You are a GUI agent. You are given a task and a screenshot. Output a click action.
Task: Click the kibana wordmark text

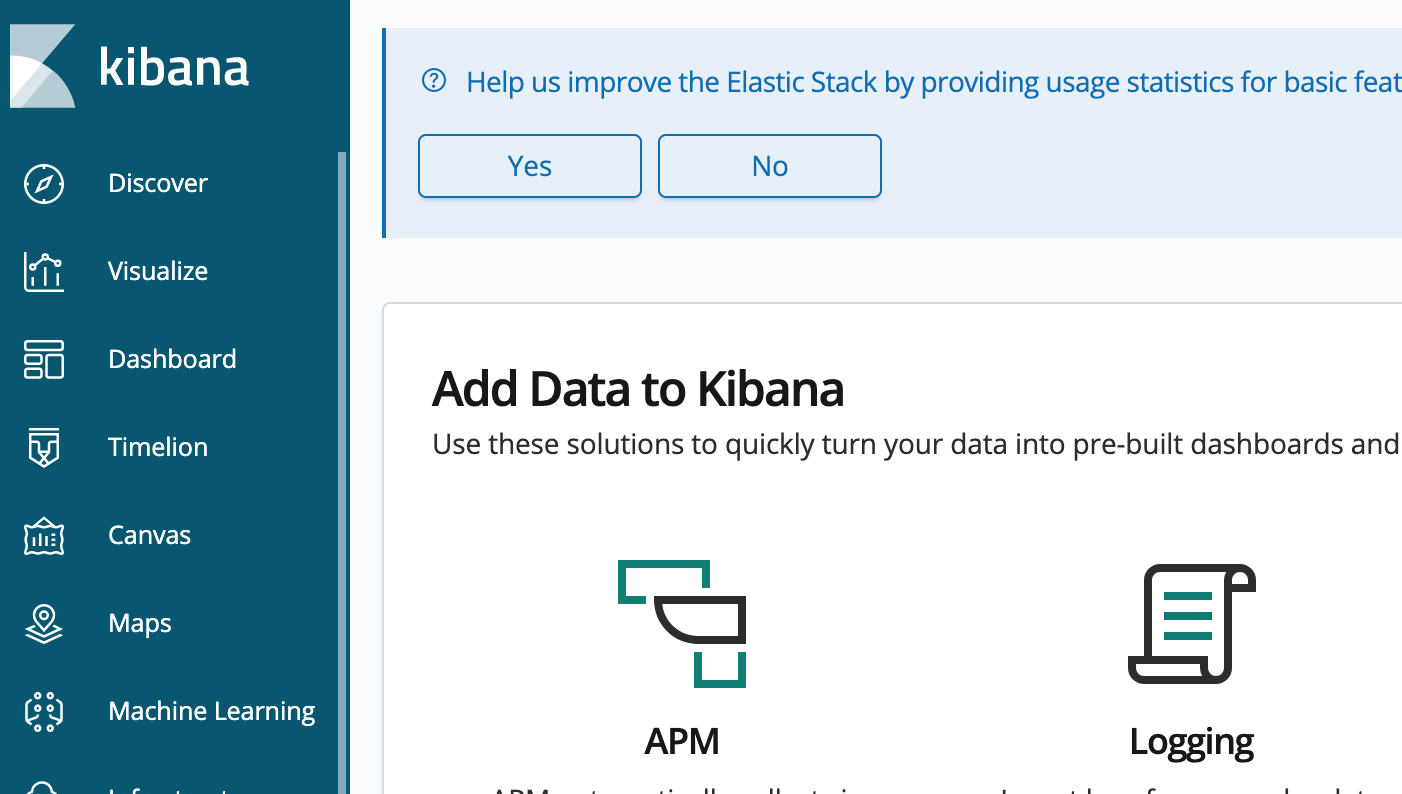174,67
